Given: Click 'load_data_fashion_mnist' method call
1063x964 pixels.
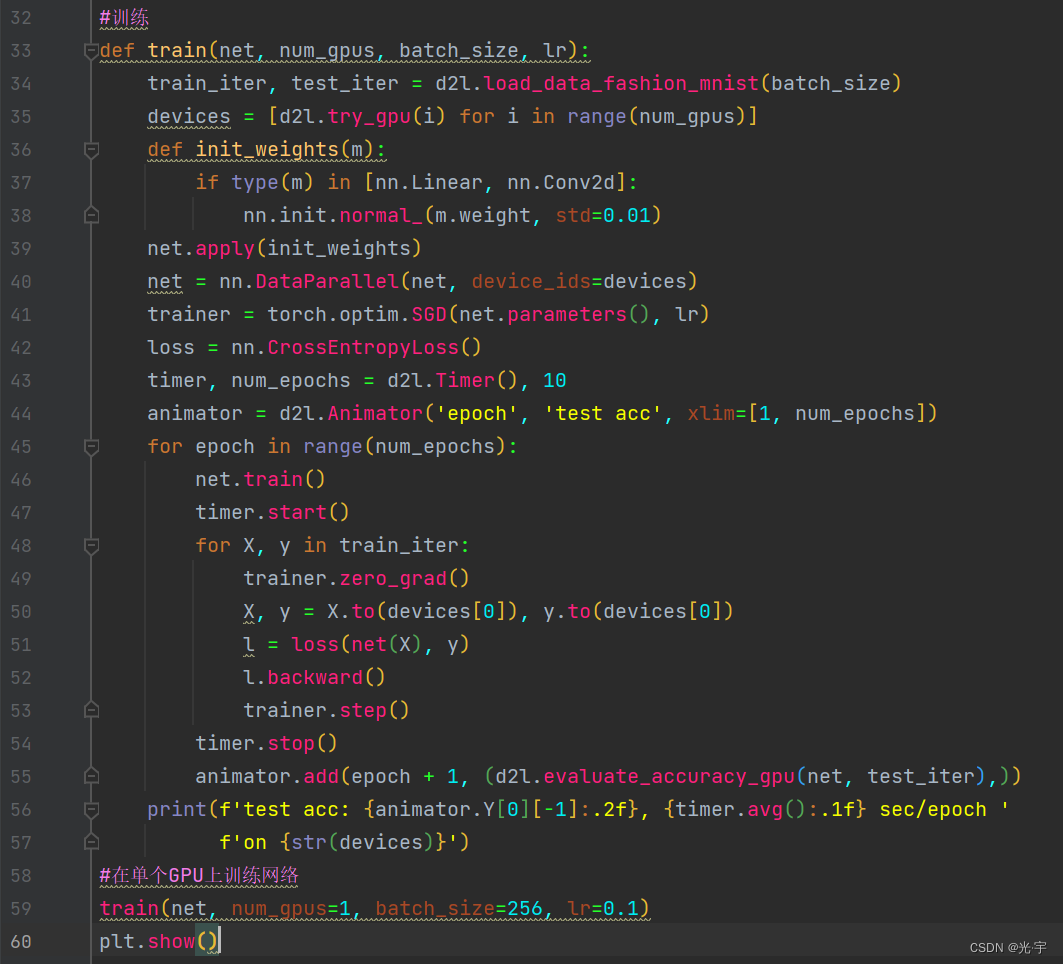Looking at the screenshot, I should pos(621,83).
